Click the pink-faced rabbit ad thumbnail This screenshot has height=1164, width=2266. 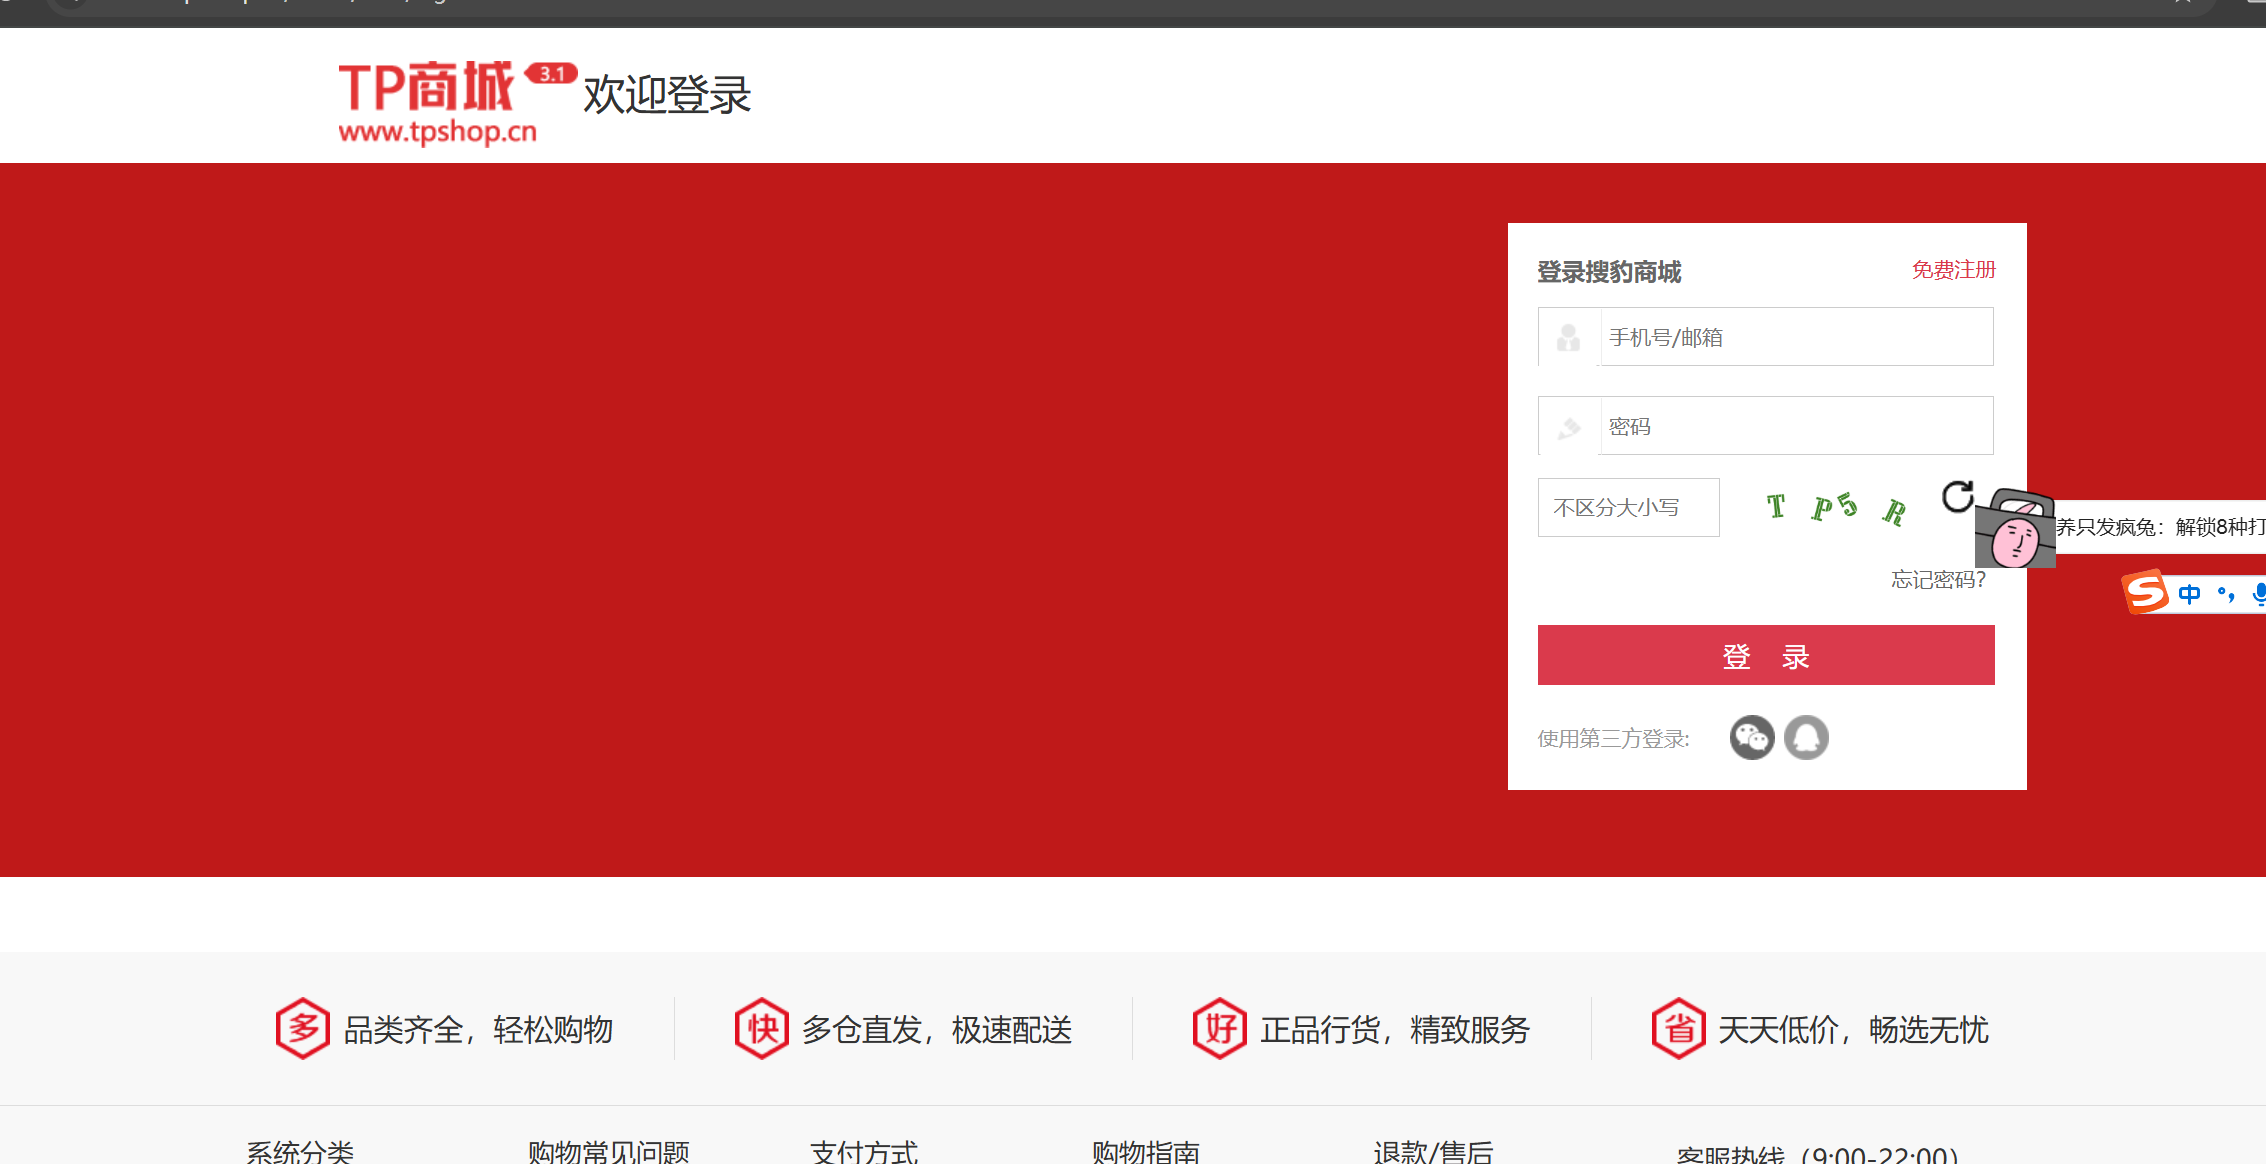click(x=2015, y=529)
